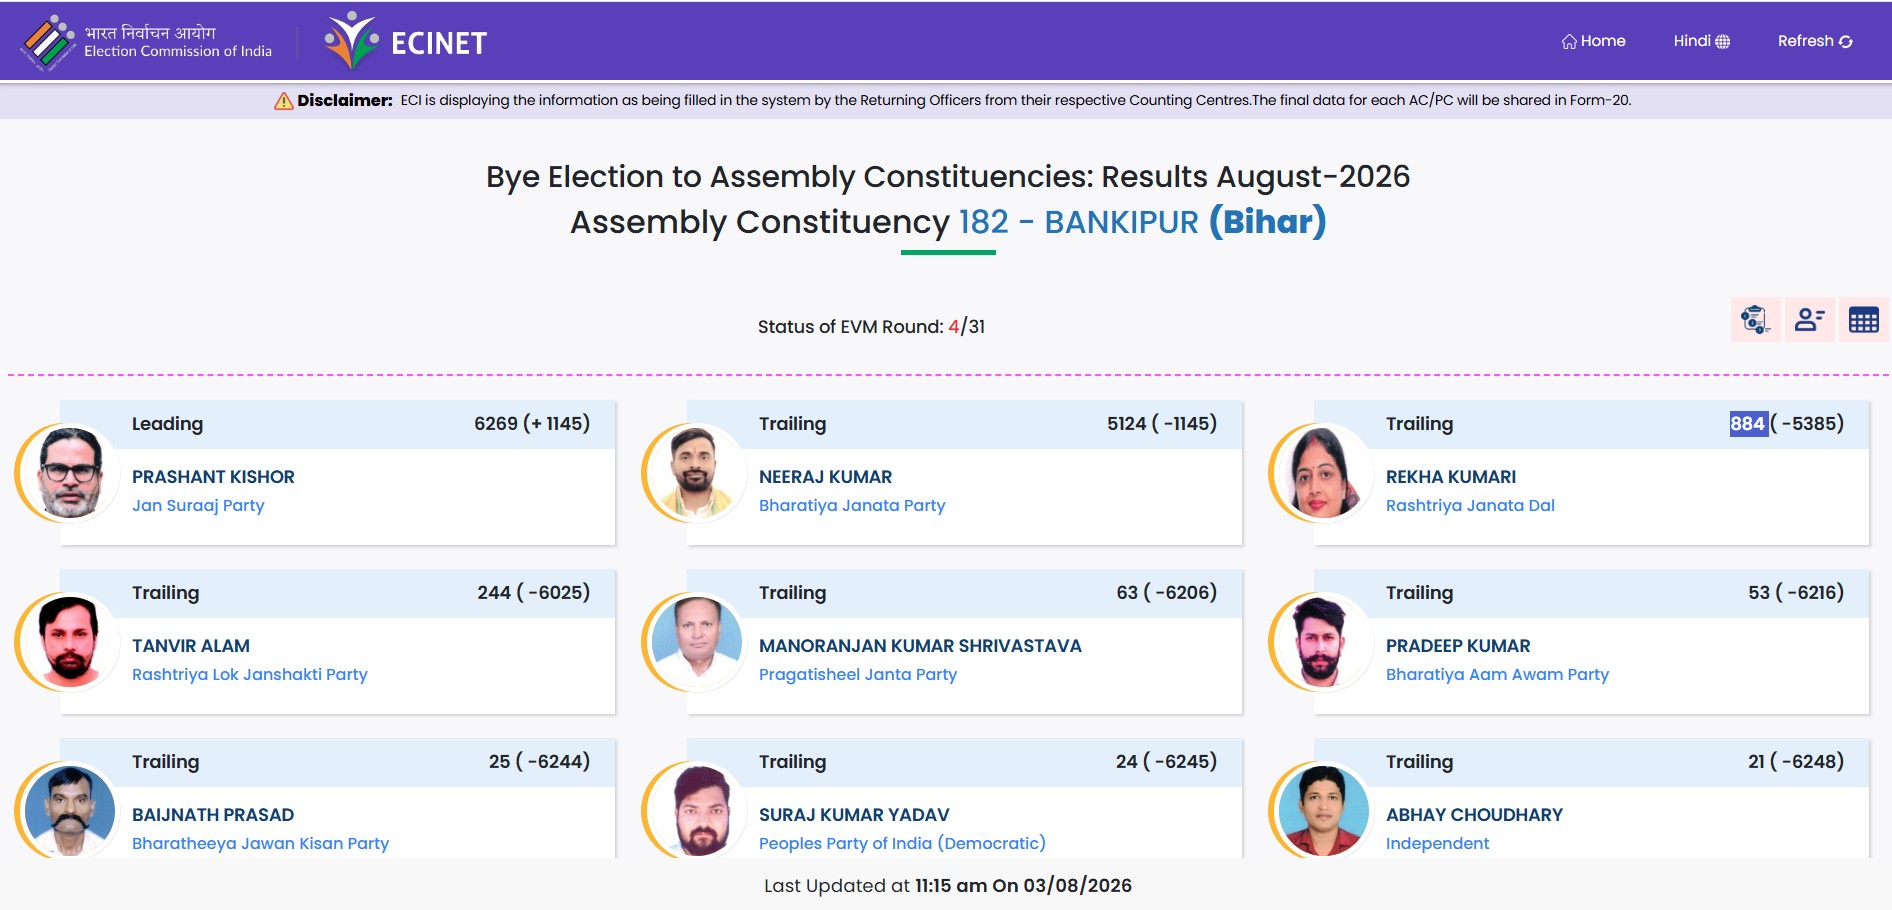This screenshot has height=910, width=1892.
Task: Open the round-wise results icon
Action: (x=1755, y=320)
